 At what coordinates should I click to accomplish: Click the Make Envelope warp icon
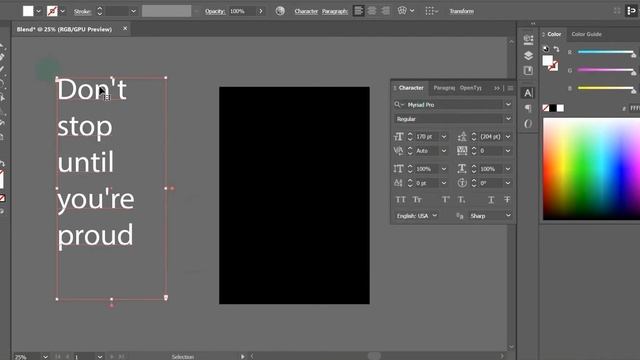tap(402, 11)
